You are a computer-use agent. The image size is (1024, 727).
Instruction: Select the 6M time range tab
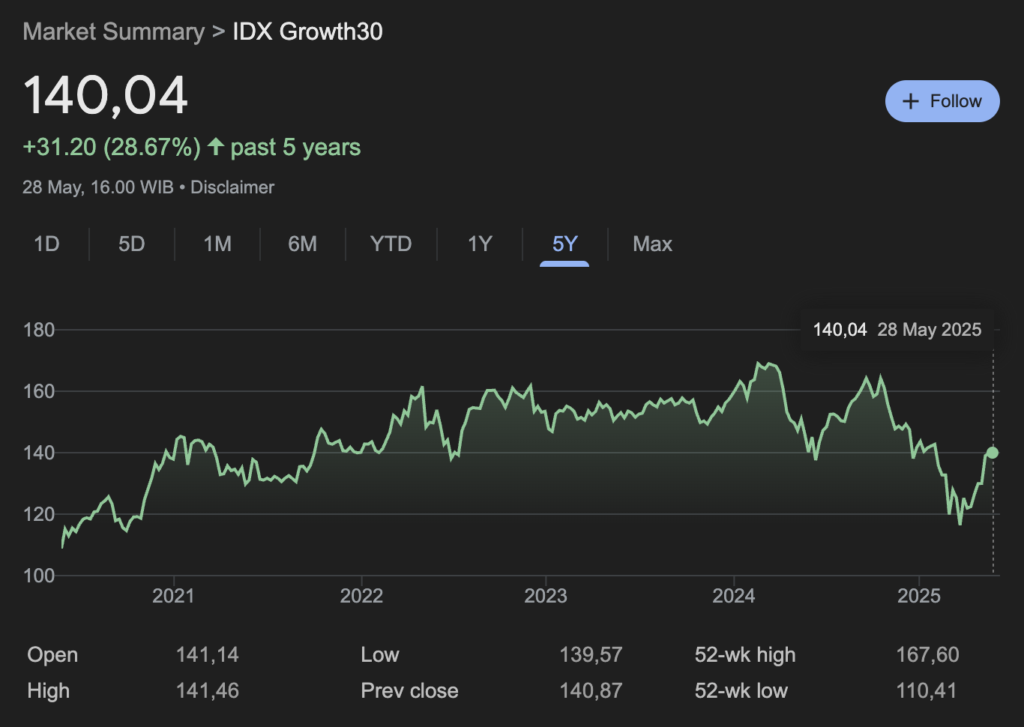point(302,244)
